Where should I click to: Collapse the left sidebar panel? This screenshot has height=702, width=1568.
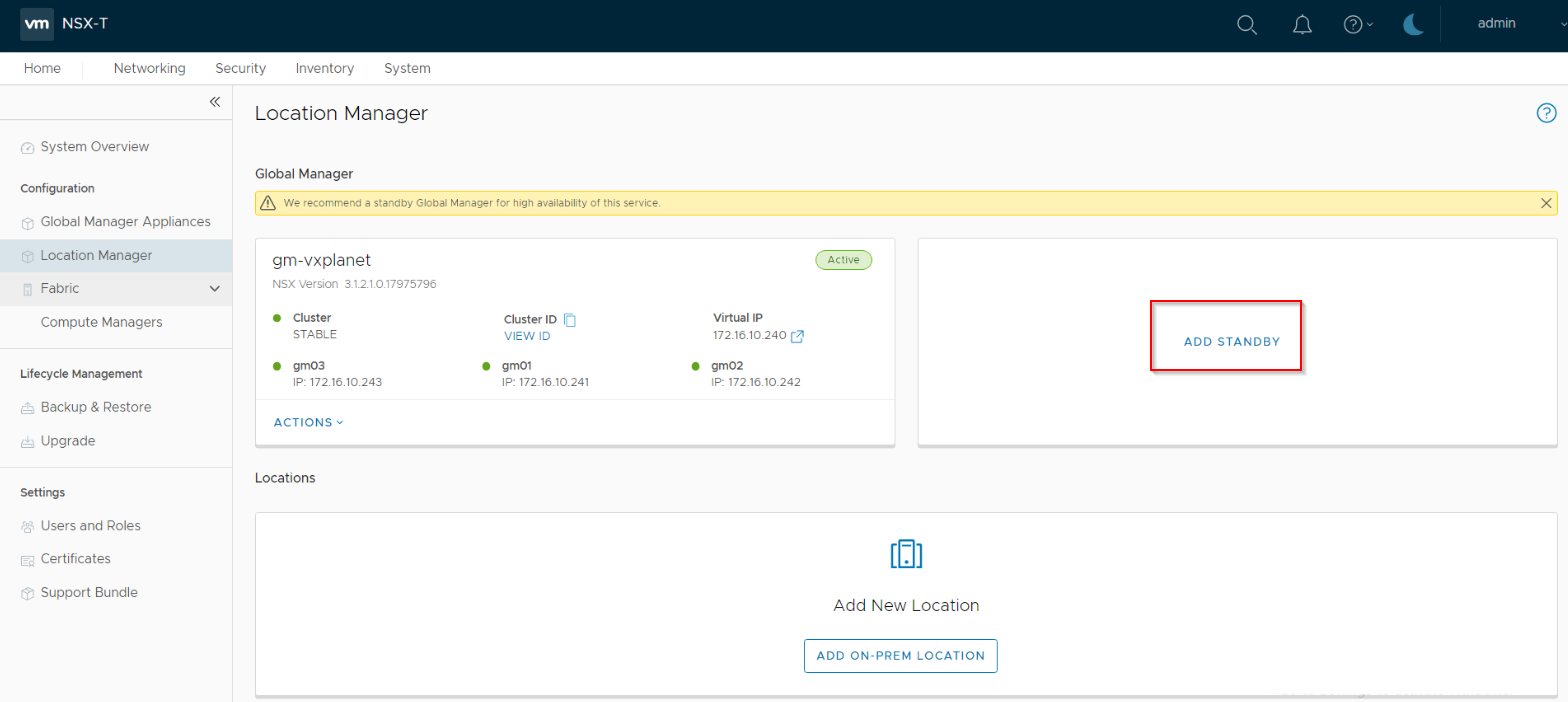[214, 102]
